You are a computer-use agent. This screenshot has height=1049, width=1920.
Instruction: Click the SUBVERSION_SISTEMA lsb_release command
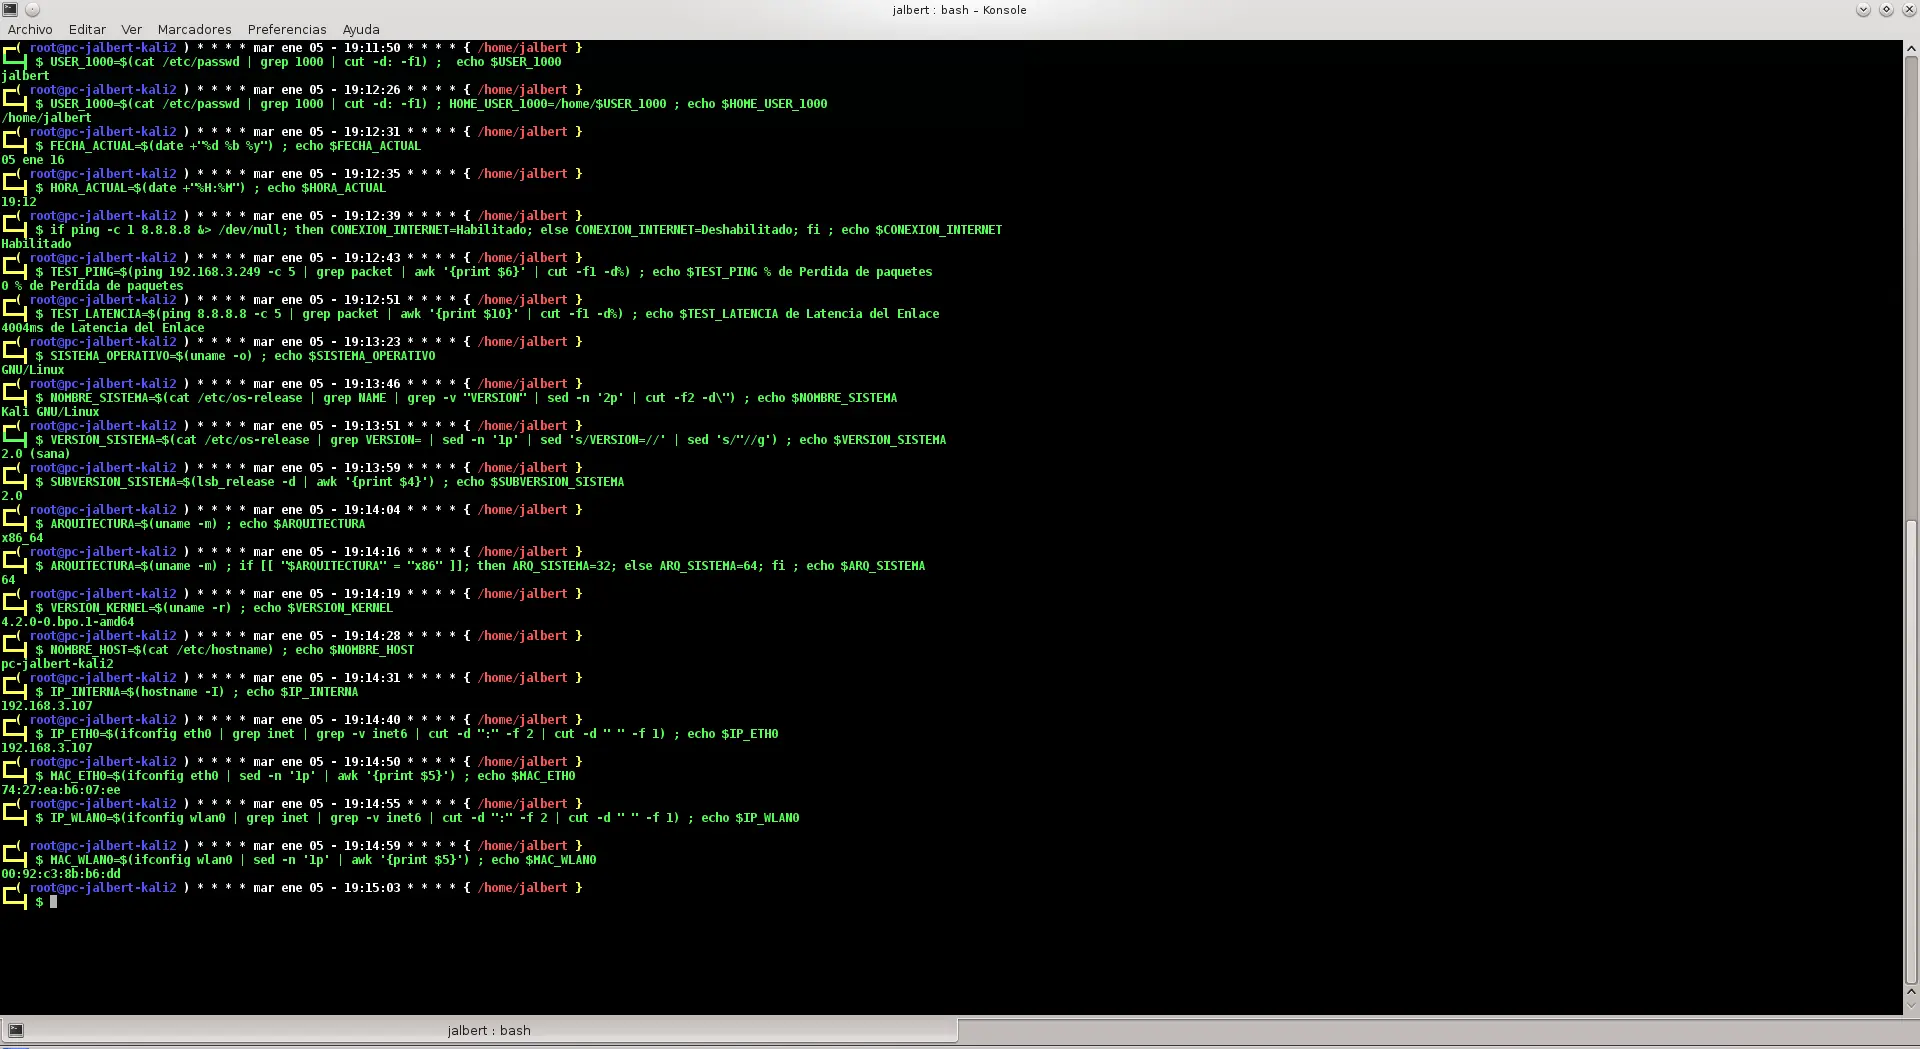coord(337,481)
